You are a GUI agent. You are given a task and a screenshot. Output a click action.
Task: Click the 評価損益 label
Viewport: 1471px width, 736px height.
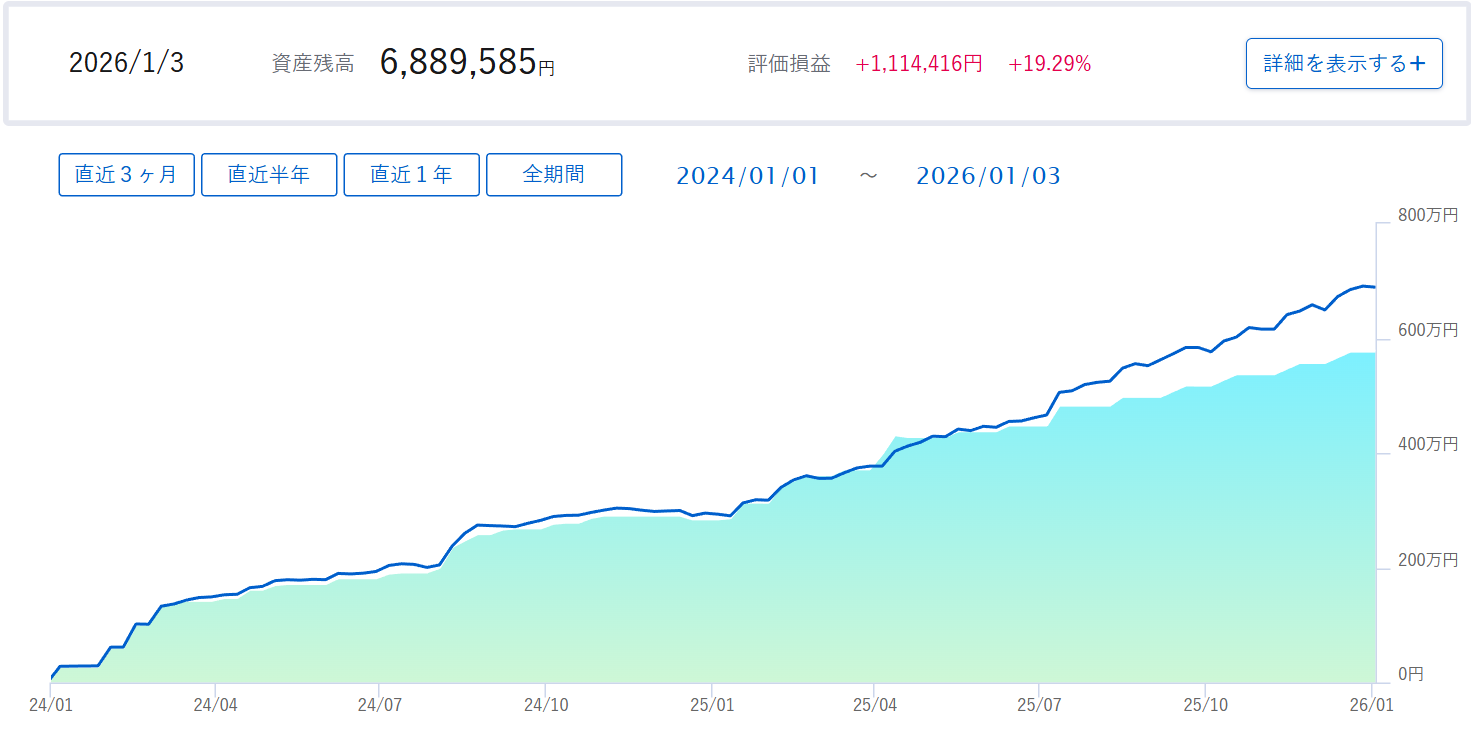pos(787,64)
